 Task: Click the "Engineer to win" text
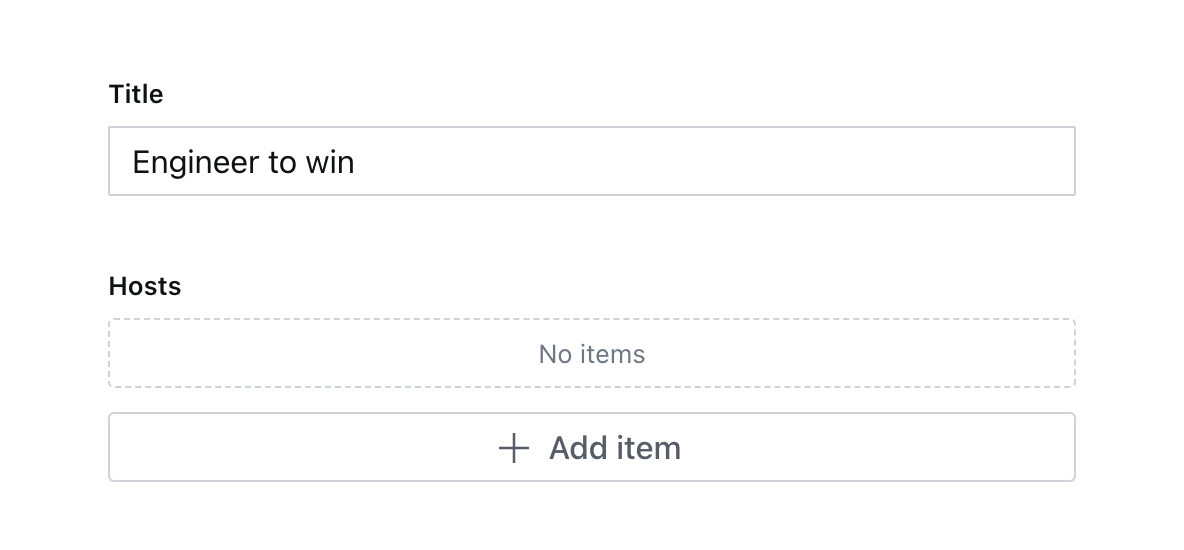(243, 161)
